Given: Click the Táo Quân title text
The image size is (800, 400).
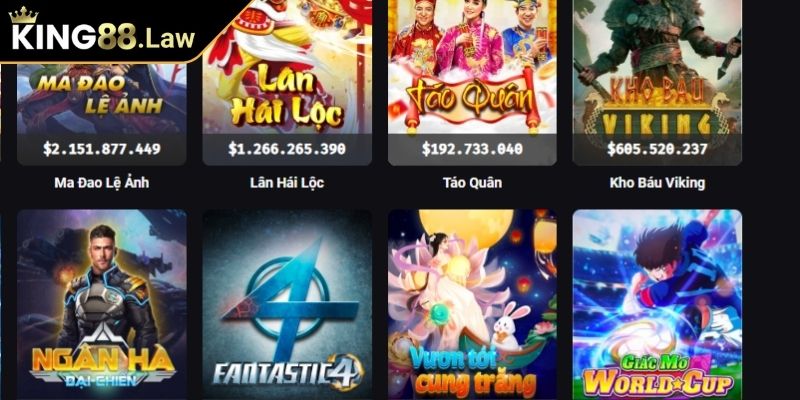Looking at the screenshot, I should (472, 182).
